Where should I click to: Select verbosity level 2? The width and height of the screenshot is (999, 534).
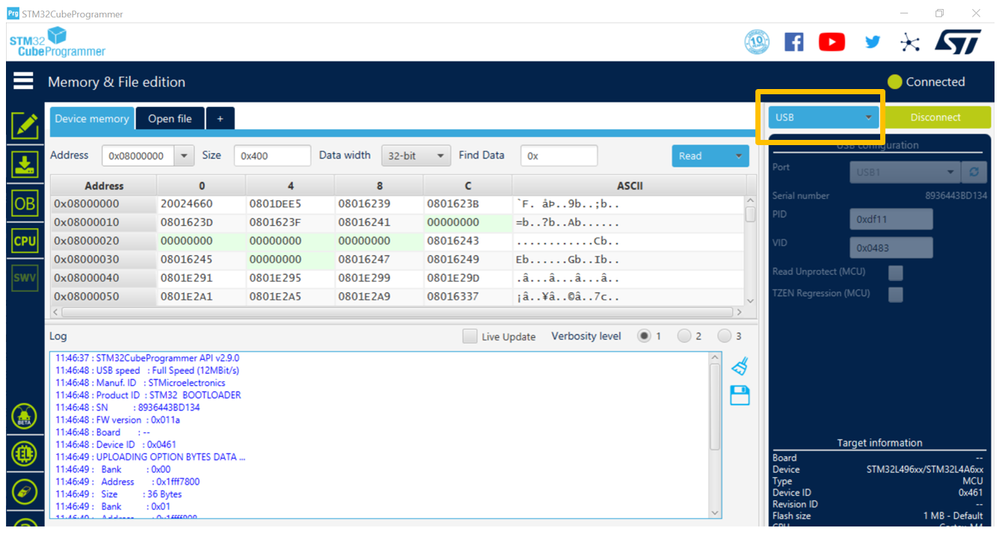684,336
